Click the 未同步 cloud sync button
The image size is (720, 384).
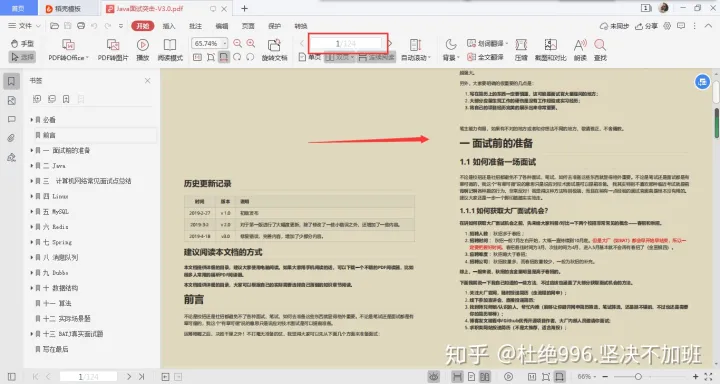(x=614, y=26)
